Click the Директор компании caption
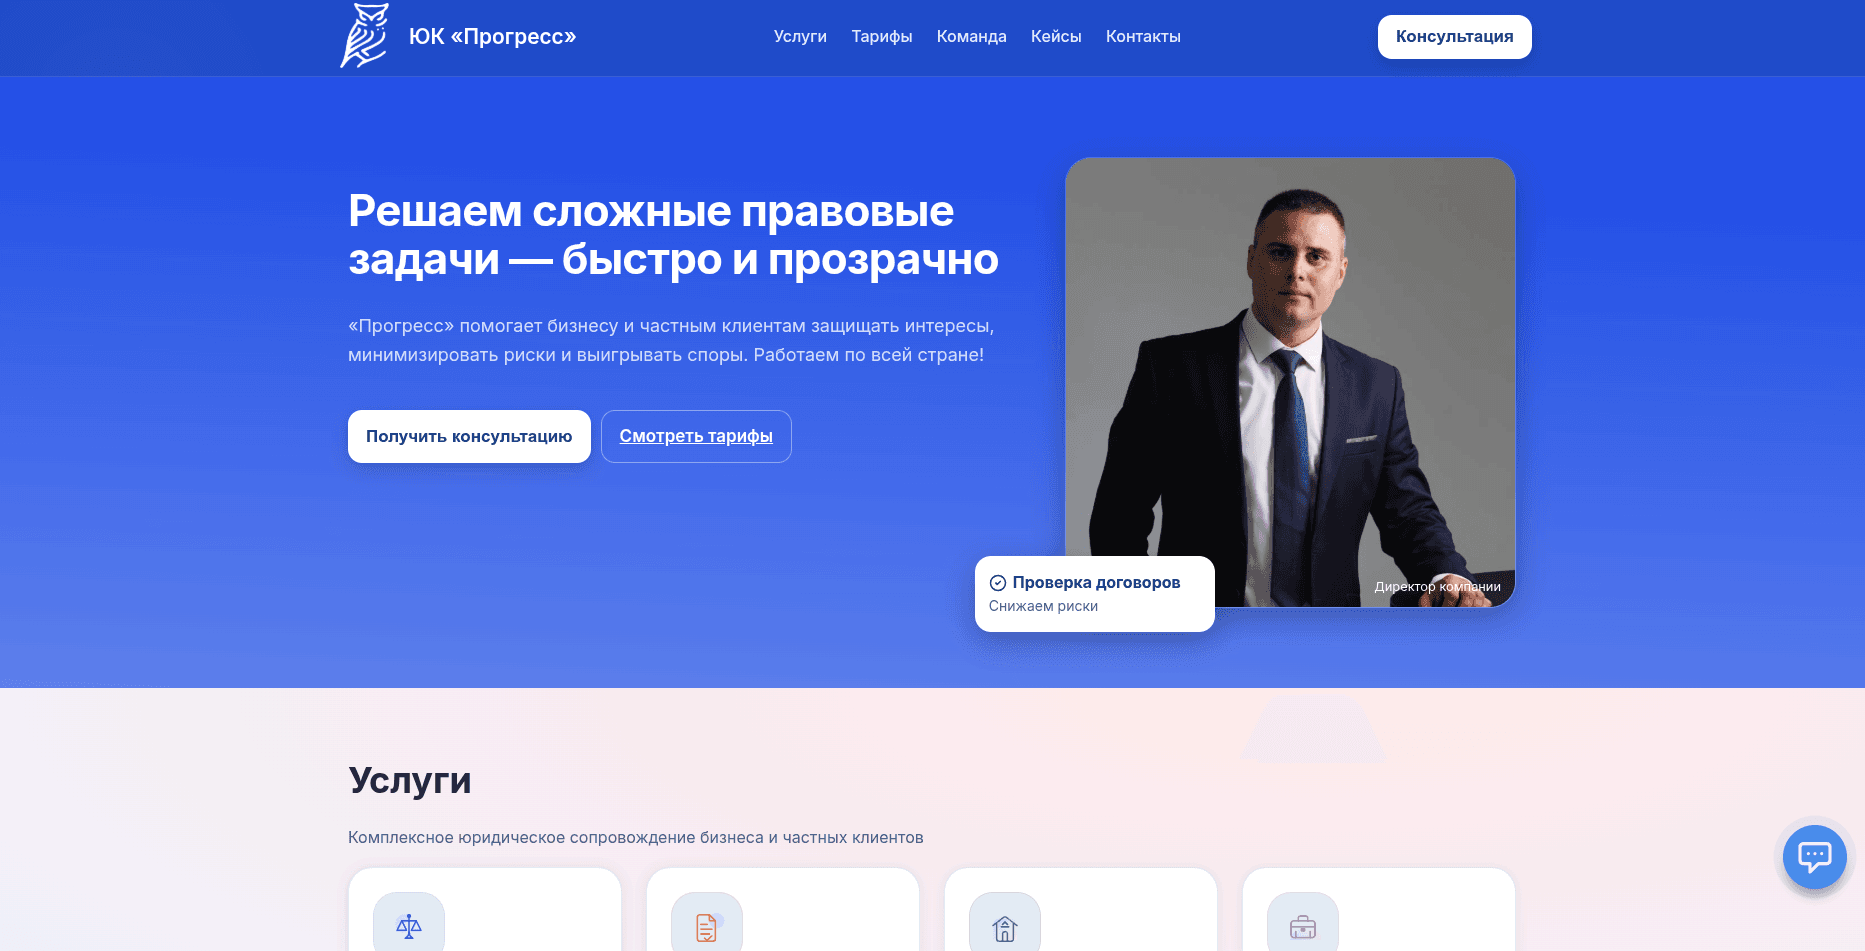Image resolution: width=1865 pixels, height=951 pixels. click(x=1437, y=587)
